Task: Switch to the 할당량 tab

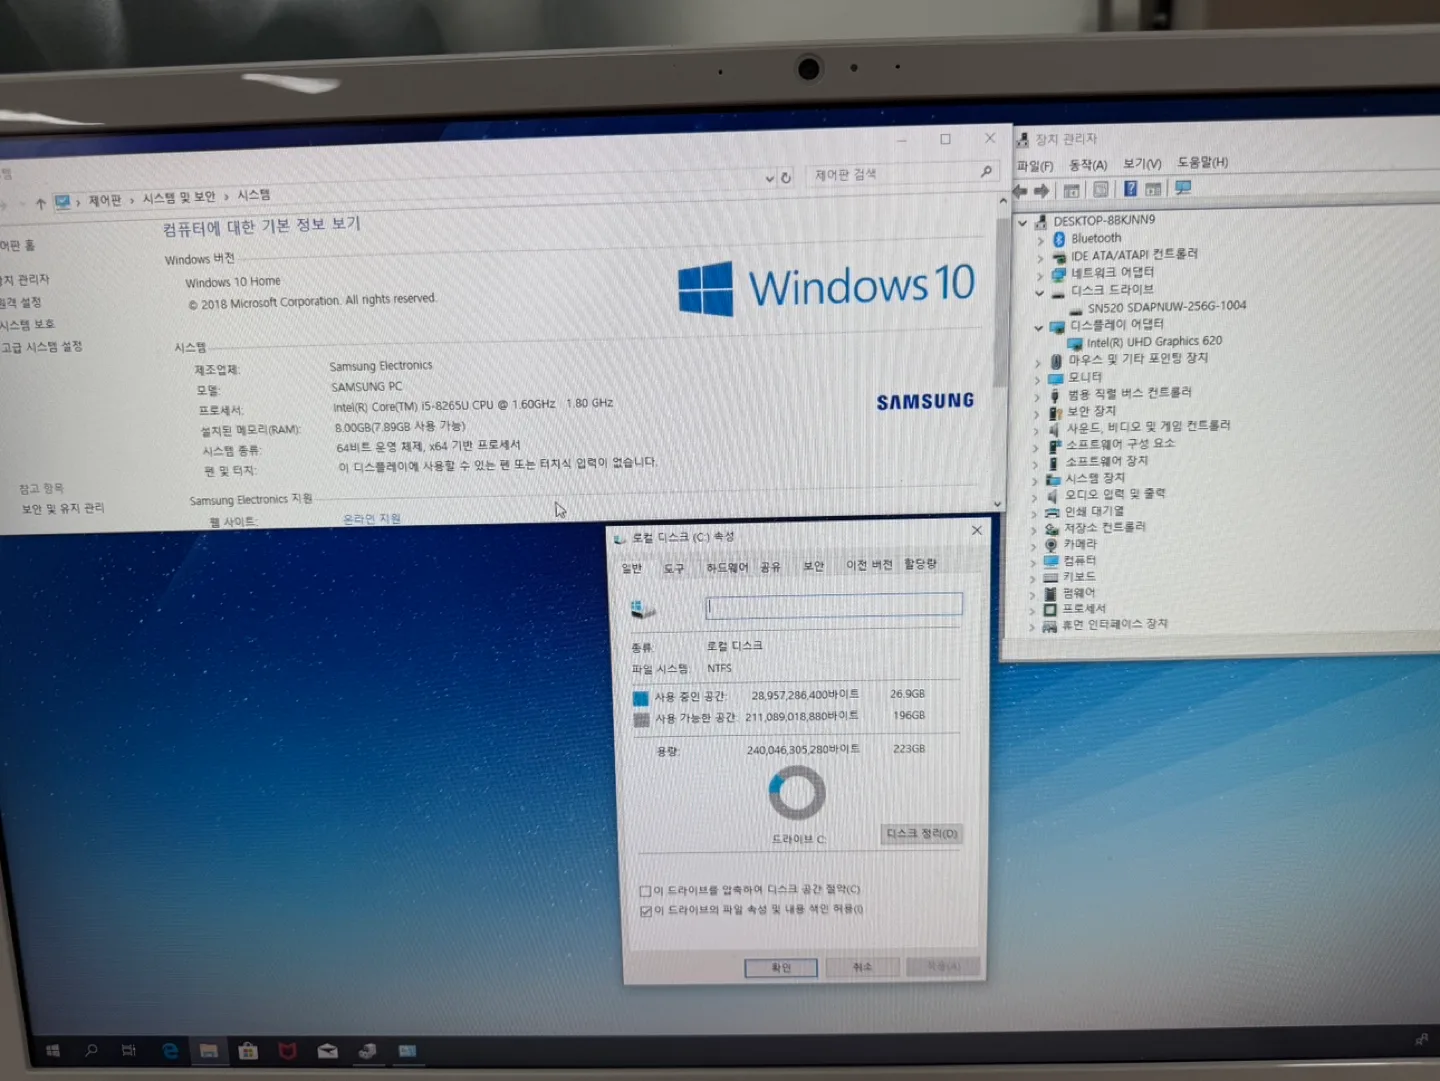Action: point(921,564)
